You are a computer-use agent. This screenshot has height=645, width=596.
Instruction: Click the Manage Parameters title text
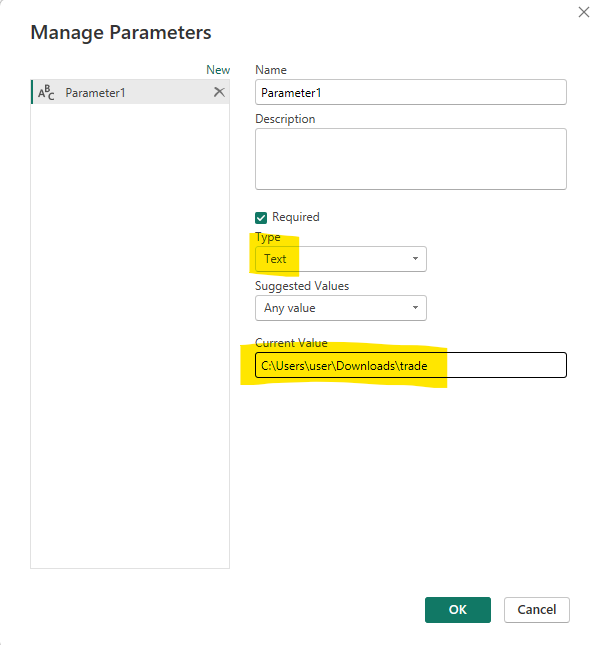coord(121,32)
